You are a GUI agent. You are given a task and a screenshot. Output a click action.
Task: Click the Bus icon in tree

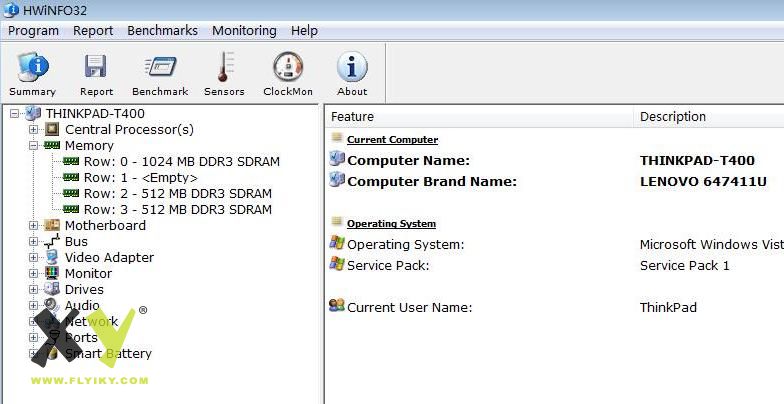pos(52,242)
